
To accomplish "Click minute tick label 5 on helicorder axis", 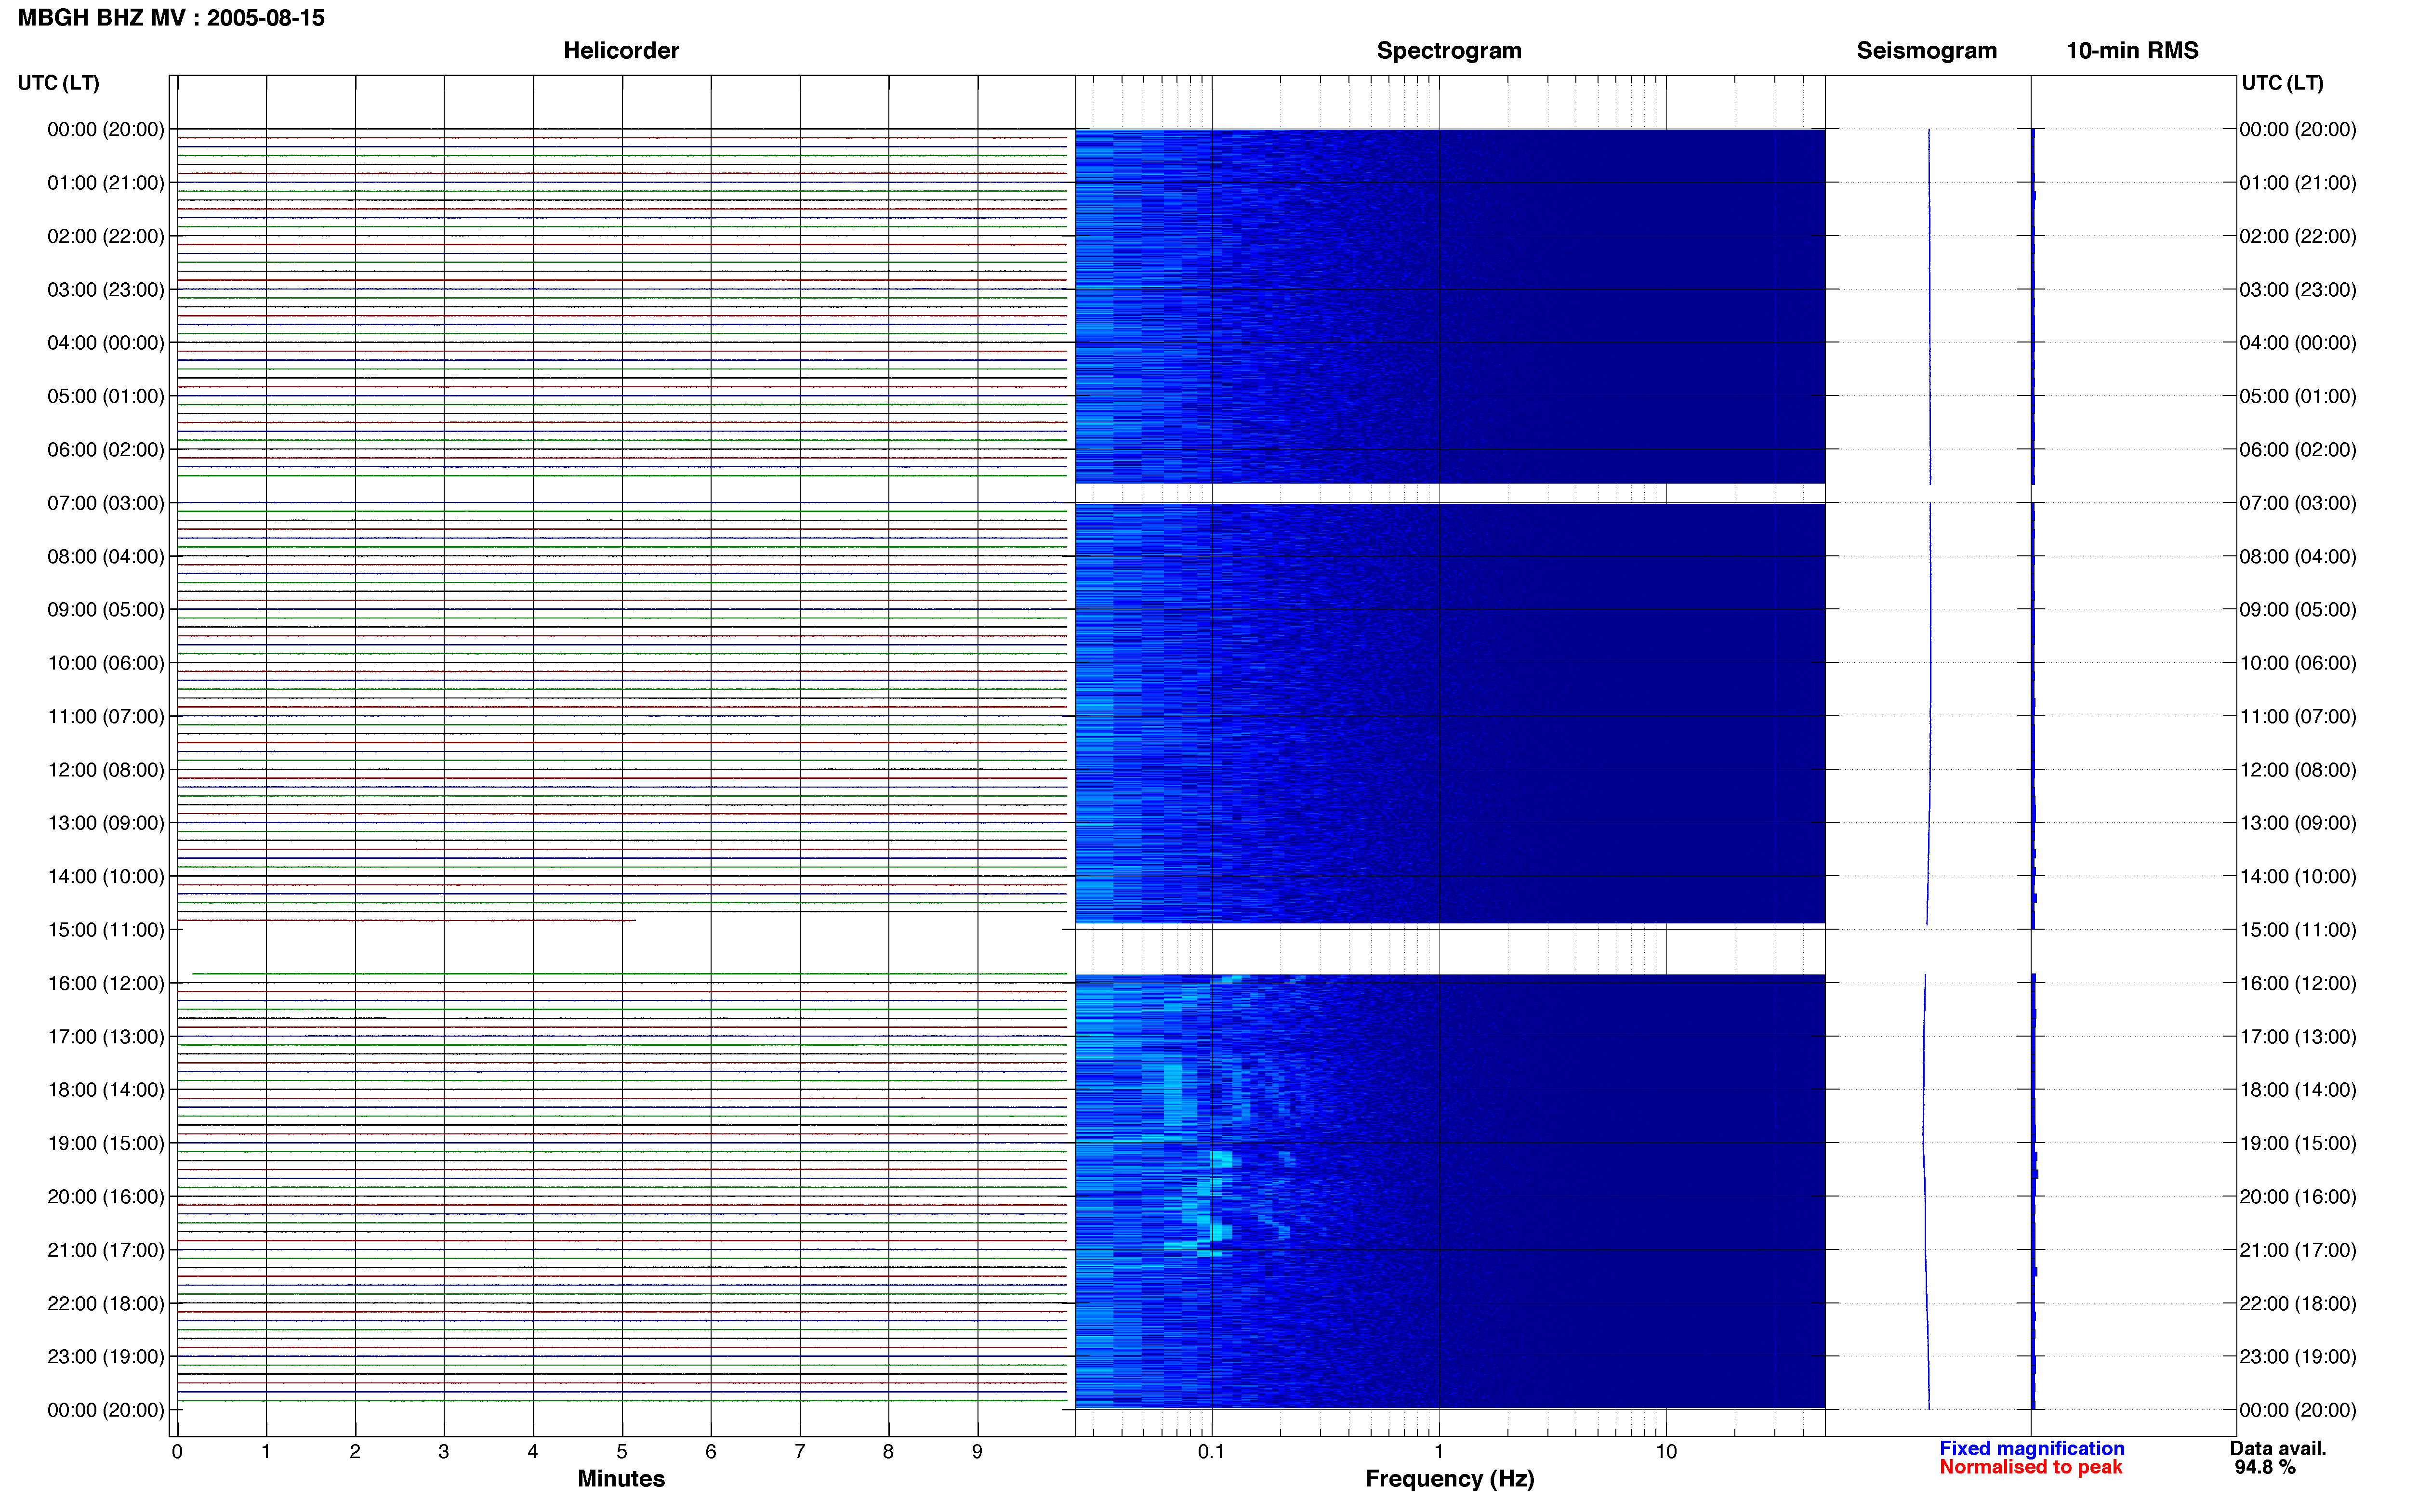I will (622, 1451).
